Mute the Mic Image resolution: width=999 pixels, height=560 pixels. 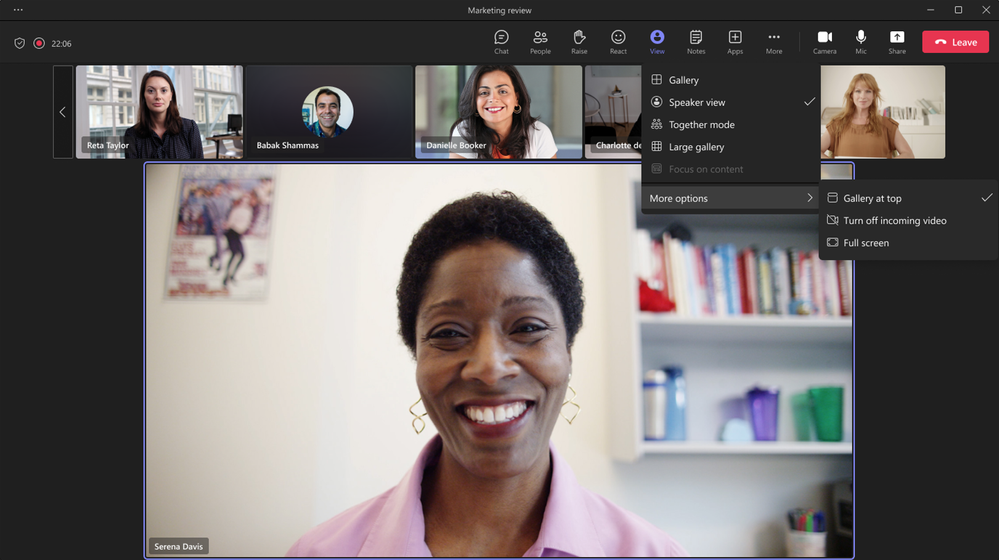click(x=861, y=42)
